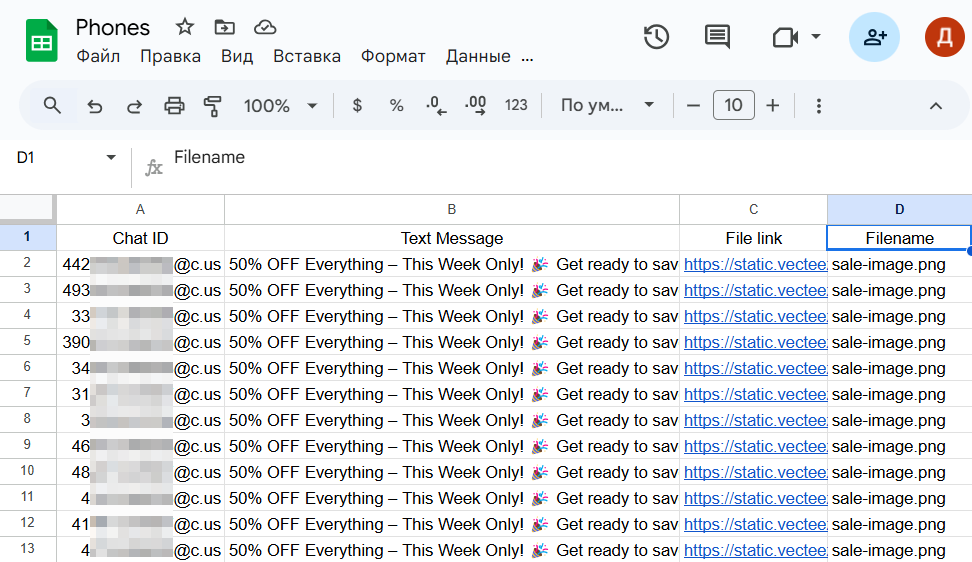The height and width of the screenshot is (562, 972).
Task: Open the static.vecteezy link in row 2
Action: point(755,265)
